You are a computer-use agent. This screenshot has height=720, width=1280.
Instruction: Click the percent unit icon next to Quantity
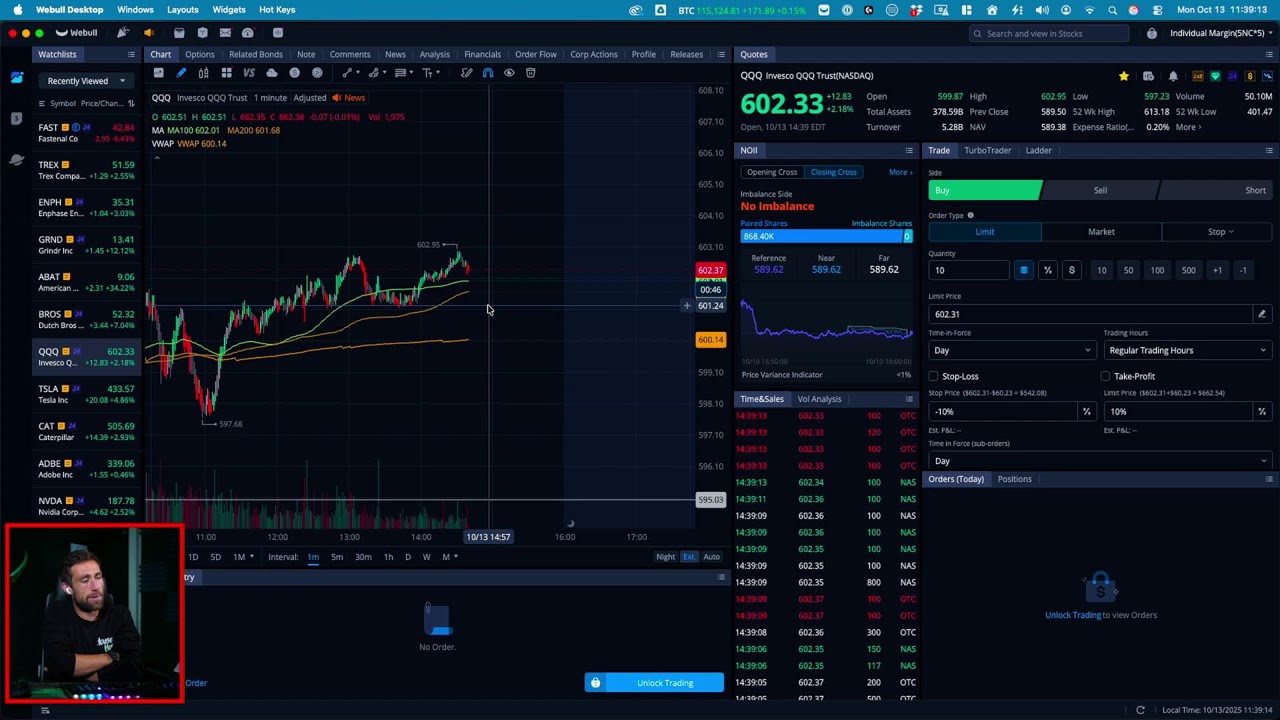[x=1047, y=270]
